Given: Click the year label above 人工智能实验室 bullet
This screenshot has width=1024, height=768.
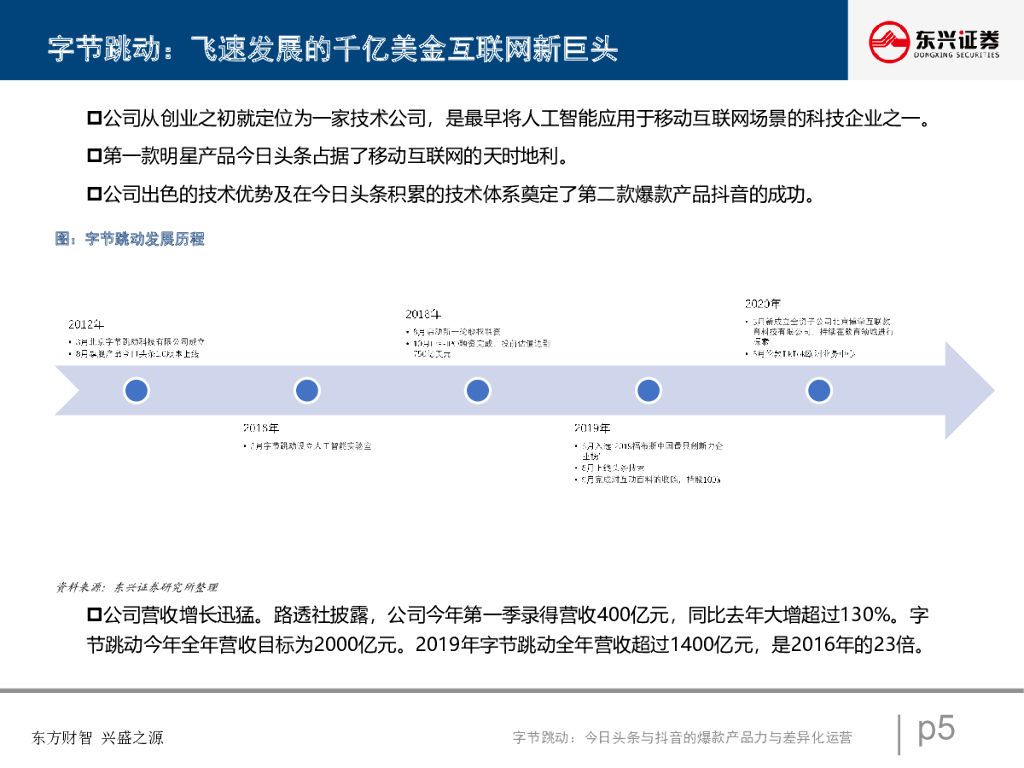Looking at the screenshot, I should (261, 428).
